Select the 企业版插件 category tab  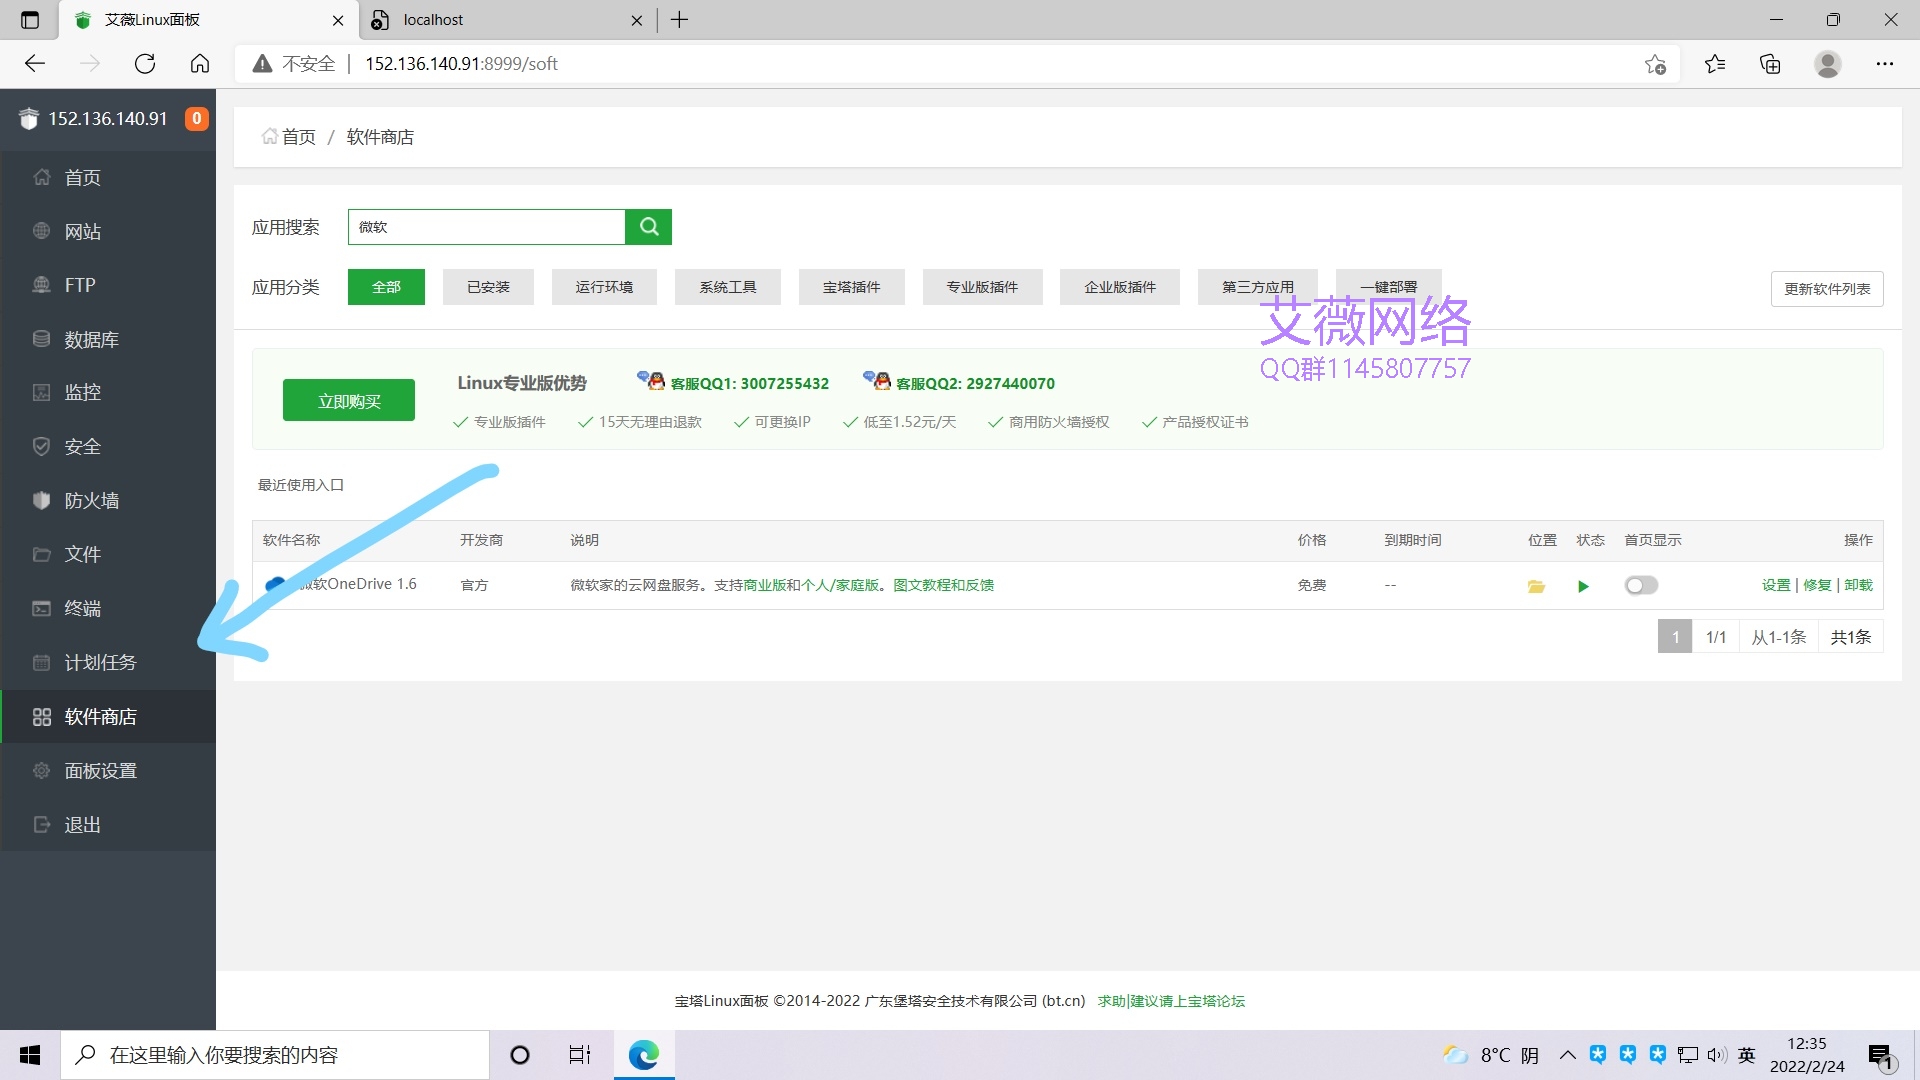tap(1120, 287)
